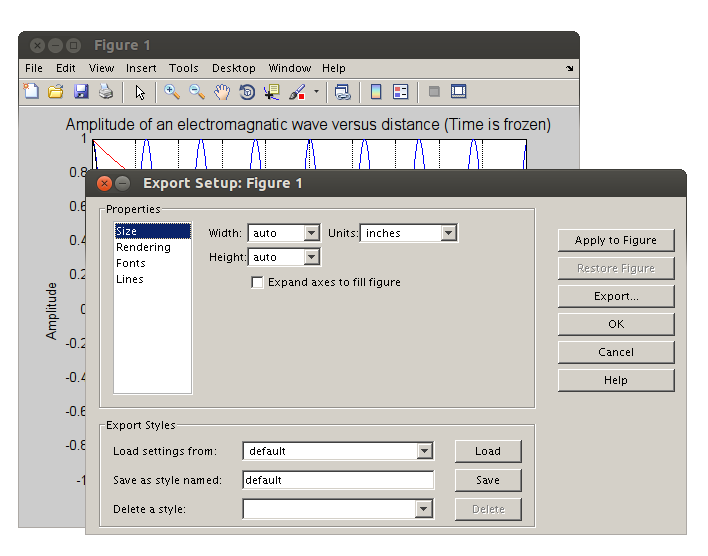
Task: Open file using the folder icon
Action: (56, 92)
